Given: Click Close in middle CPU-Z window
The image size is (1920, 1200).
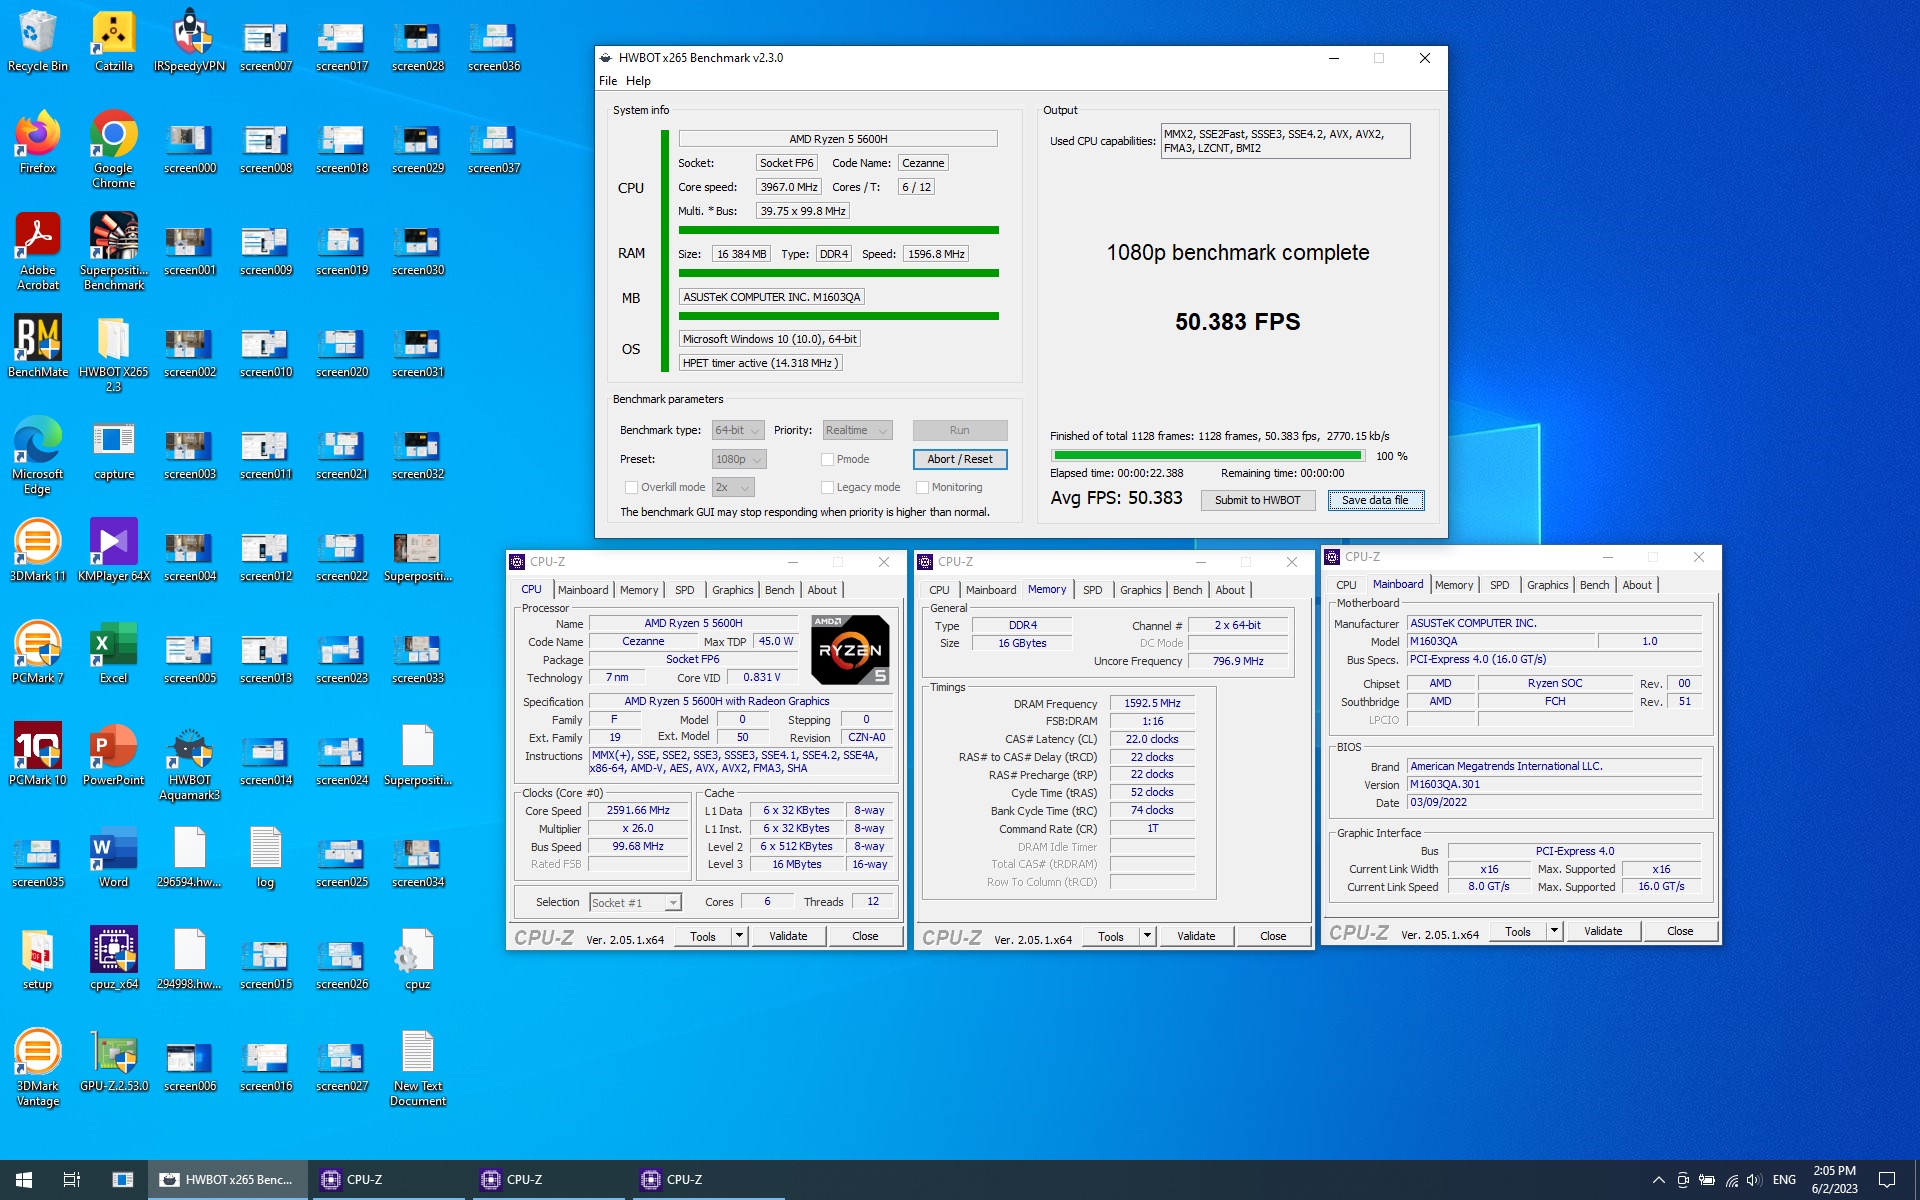Looking at the screenshot, I should 1273,936.
